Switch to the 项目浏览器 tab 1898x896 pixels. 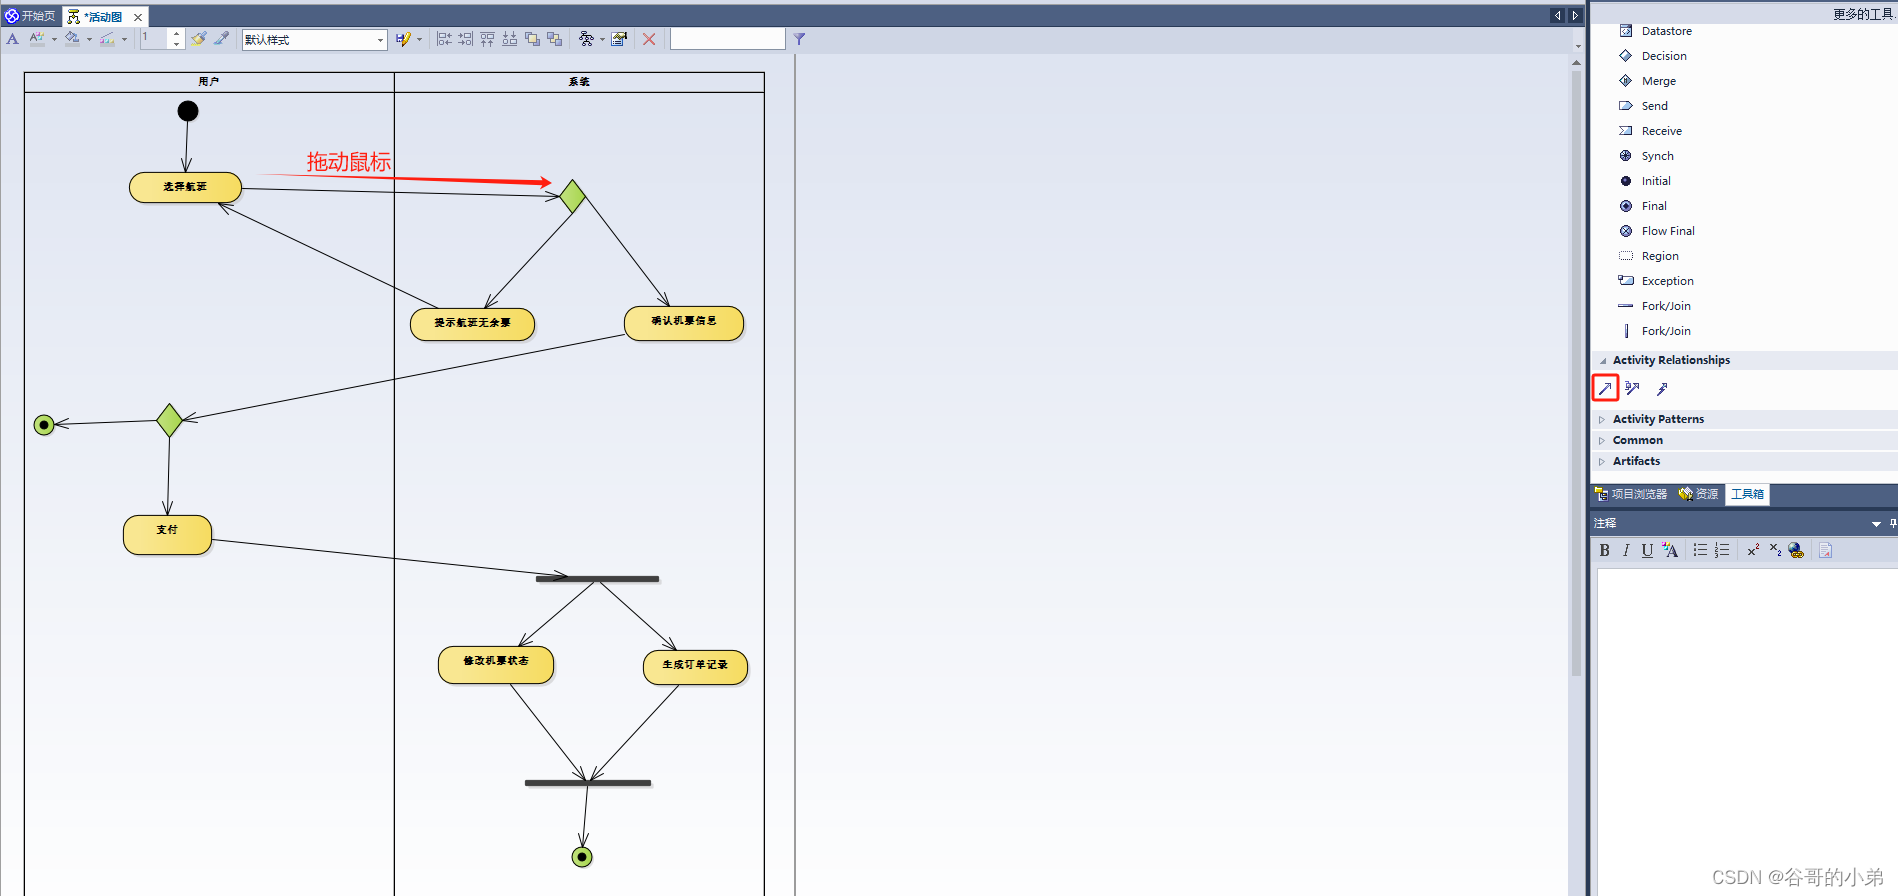click(x=1631, y=494)
